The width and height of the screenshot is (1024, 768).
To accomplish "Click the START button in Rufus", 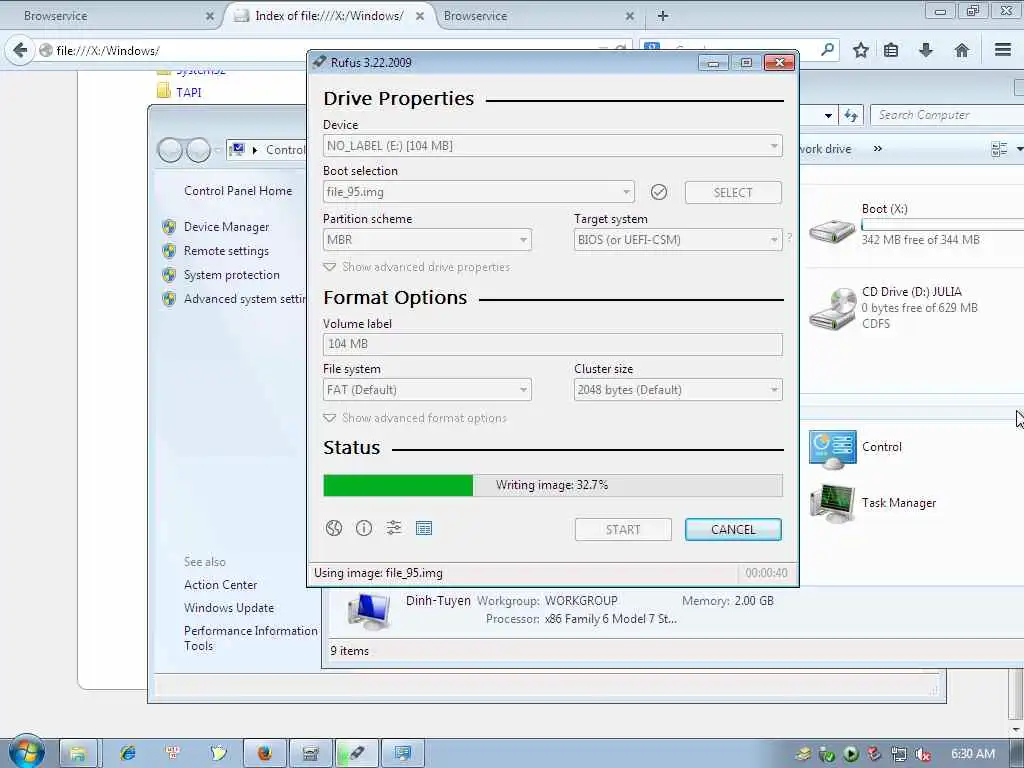I will tap(623, 530).
